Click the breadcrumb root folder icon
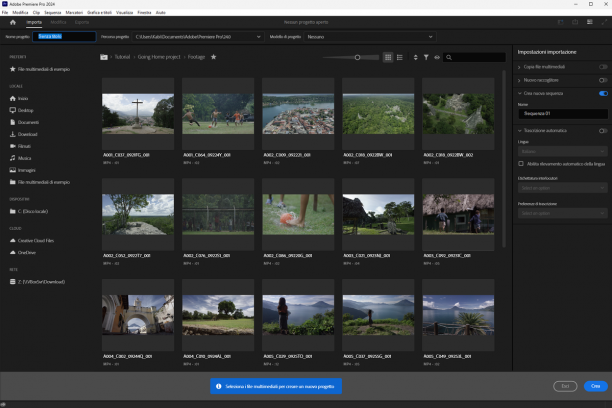Screen dimensions: 612x408 104,57
